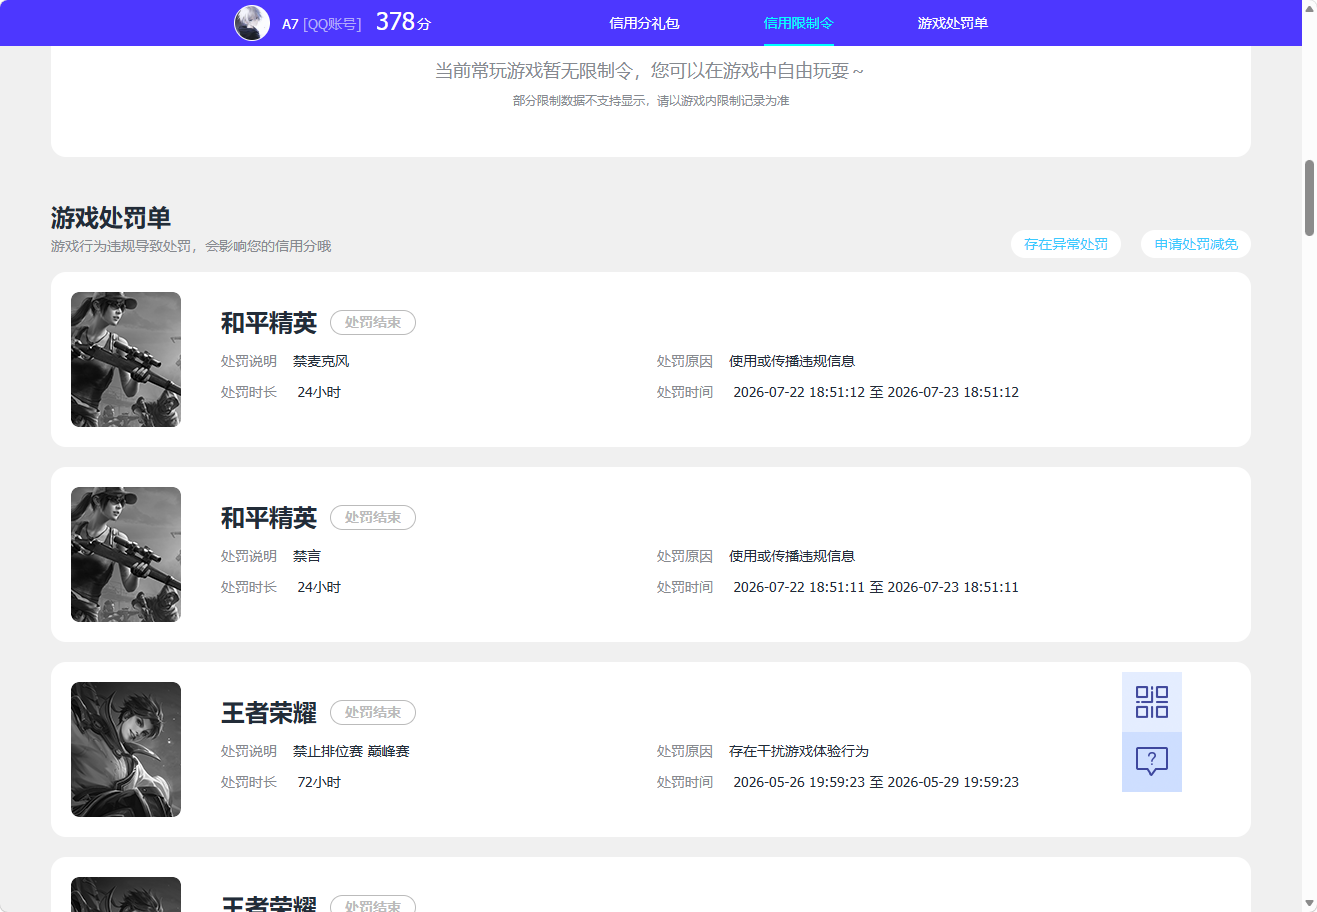Open 王者荣耀 thumbnail for 72小时 penalty

tap(126, 749)
